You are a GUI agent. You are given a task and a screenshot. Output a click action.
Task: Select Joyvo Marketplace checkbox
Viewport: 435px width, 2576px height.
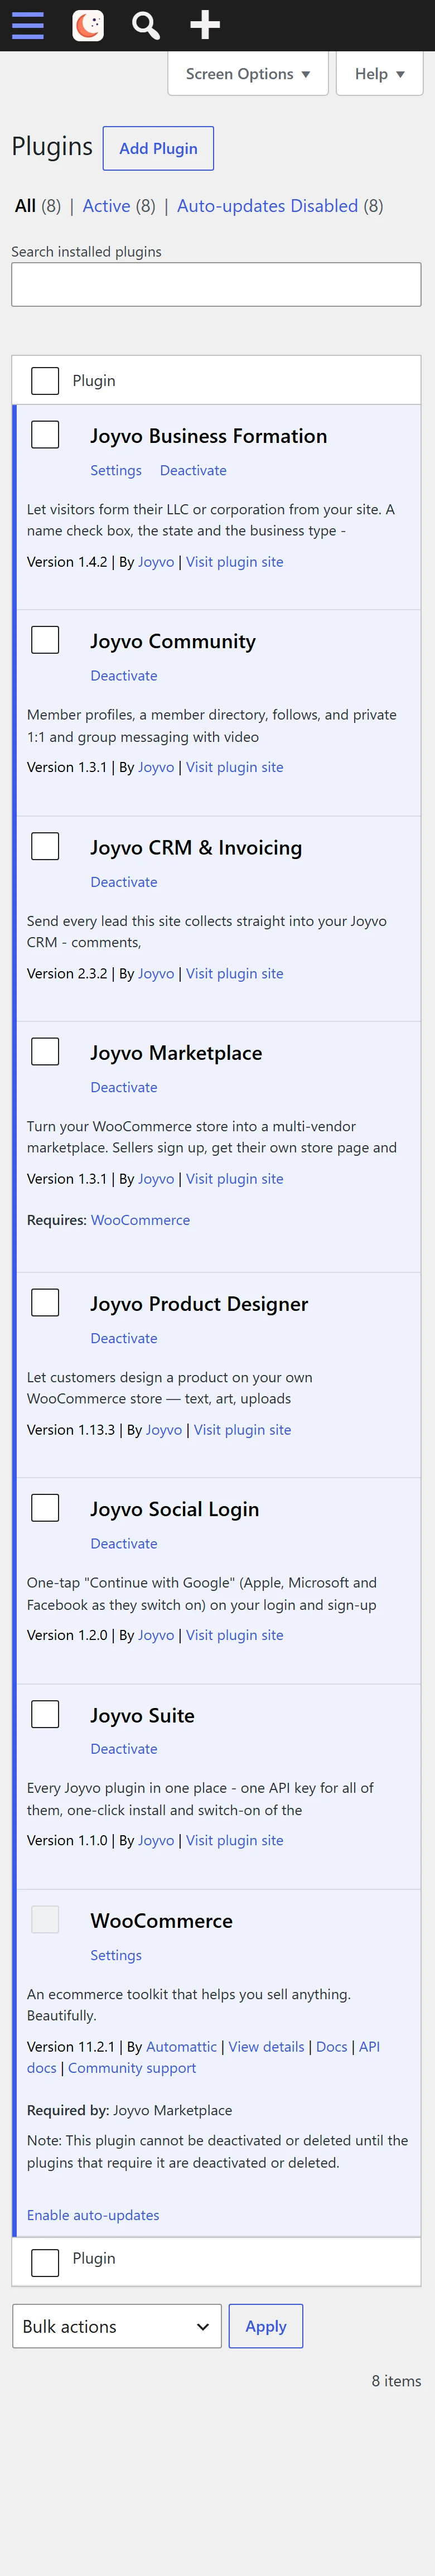tap(45, 1051)
